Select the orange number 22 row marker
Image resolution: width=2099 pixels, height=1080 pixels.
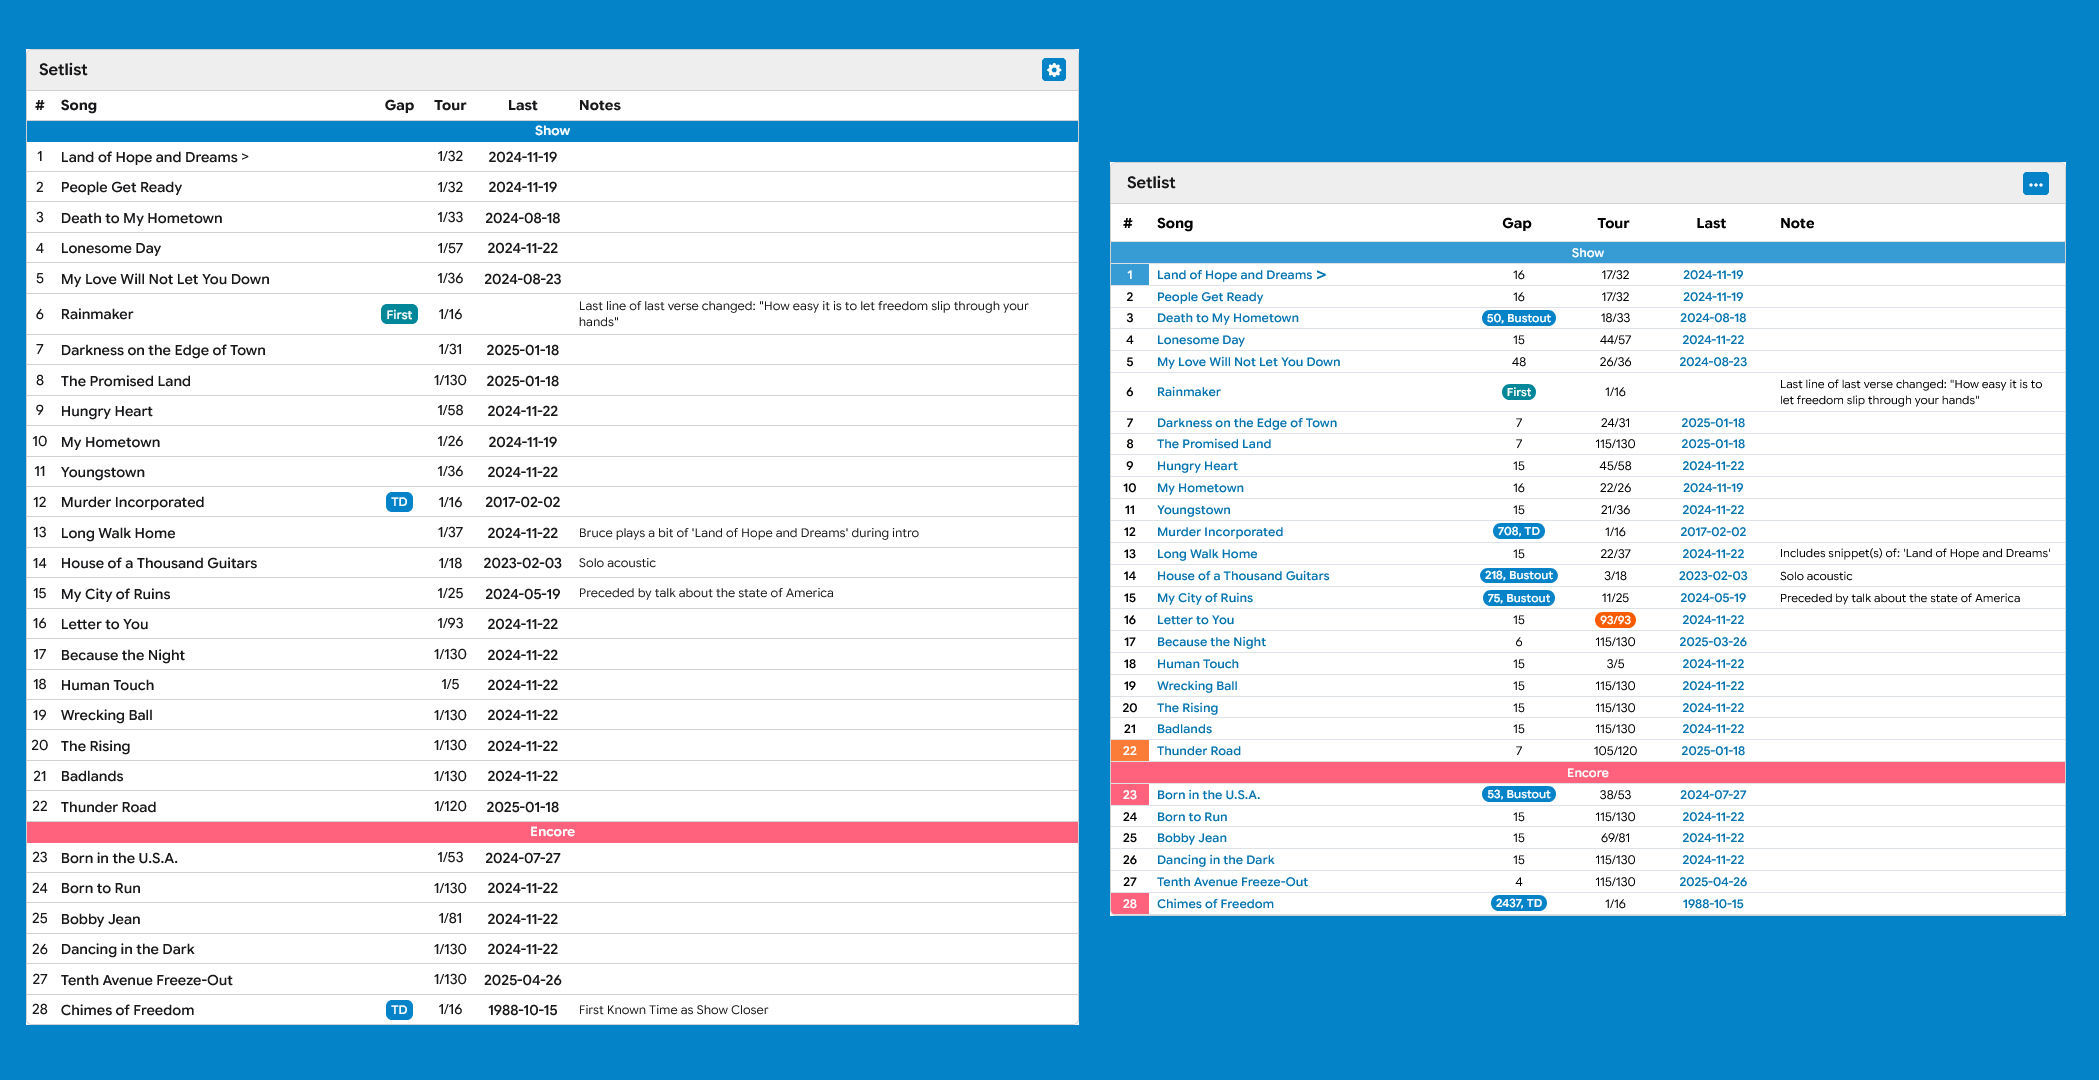[1129, 751]
